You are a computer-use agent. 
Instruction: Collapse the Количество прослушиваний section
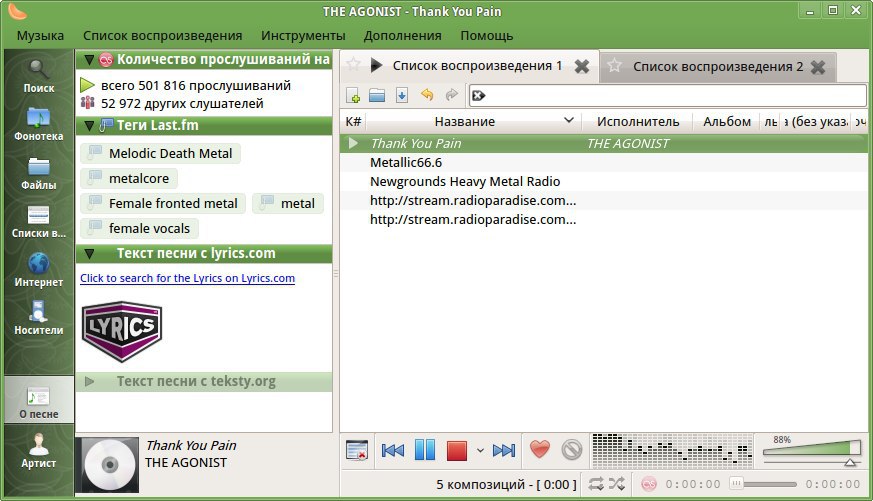coord(89,60)
